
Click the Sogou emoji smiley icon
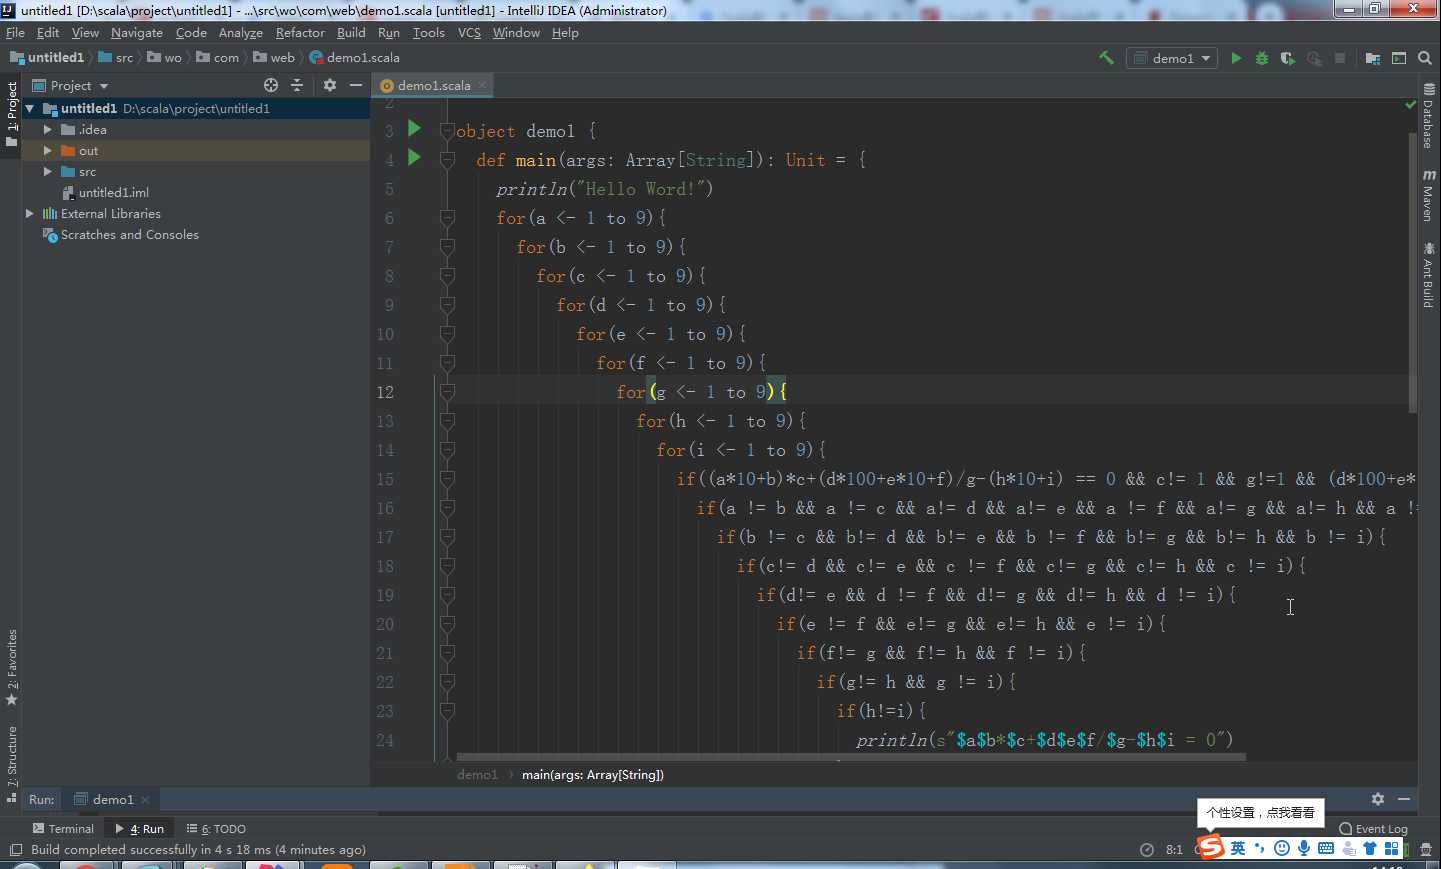pos(1282,848)
